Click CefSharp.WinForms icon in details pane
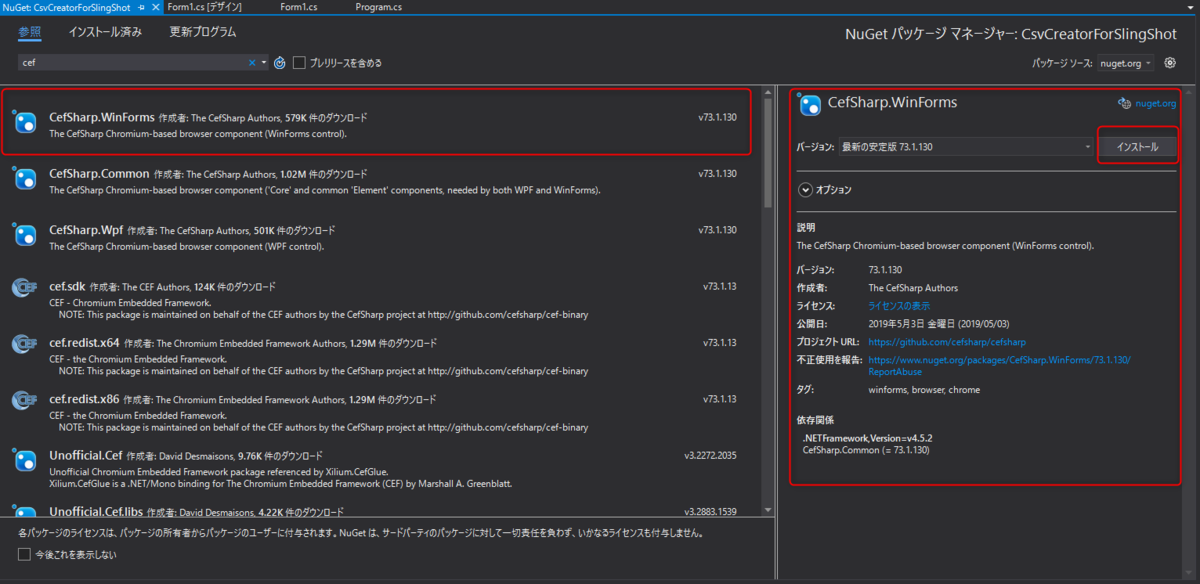The image size is (1200, 584). [810, 102]
